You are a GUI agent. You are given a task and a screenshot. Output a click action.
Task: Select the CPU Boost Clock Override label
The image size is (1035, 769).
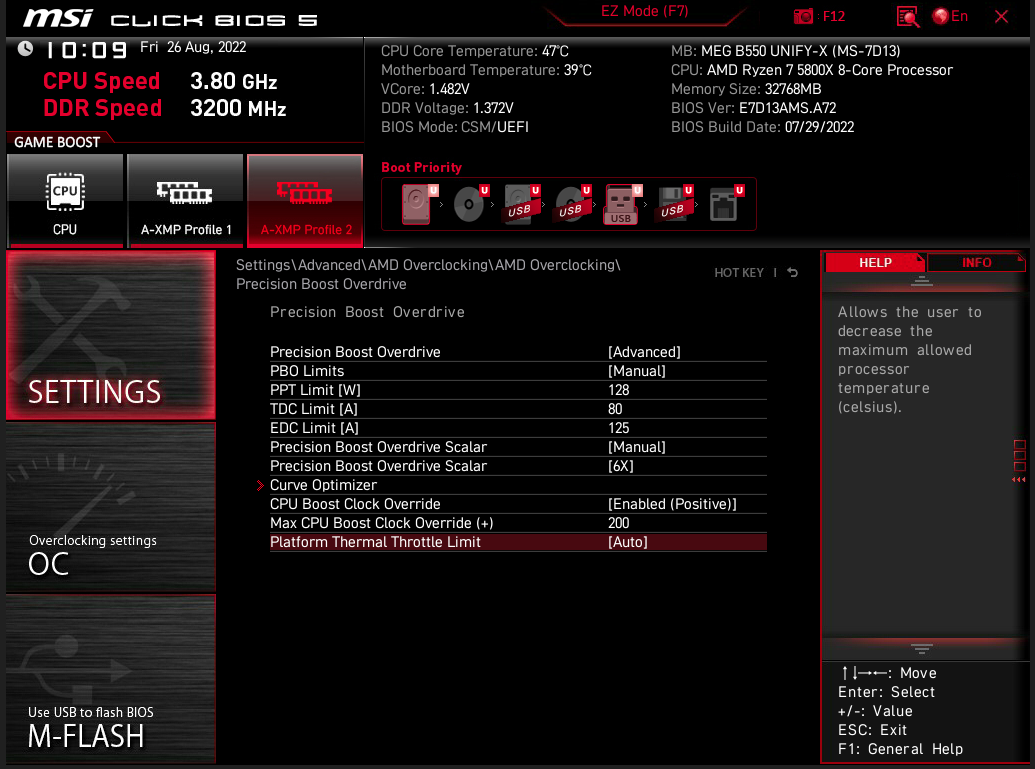[355, 504]
